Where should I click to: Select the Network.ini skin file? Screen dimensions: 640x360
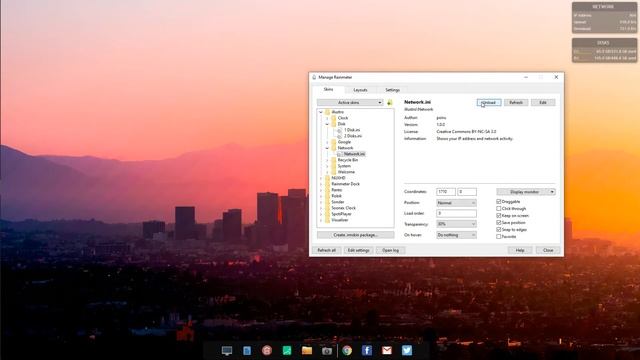click(x=353, y=154)
